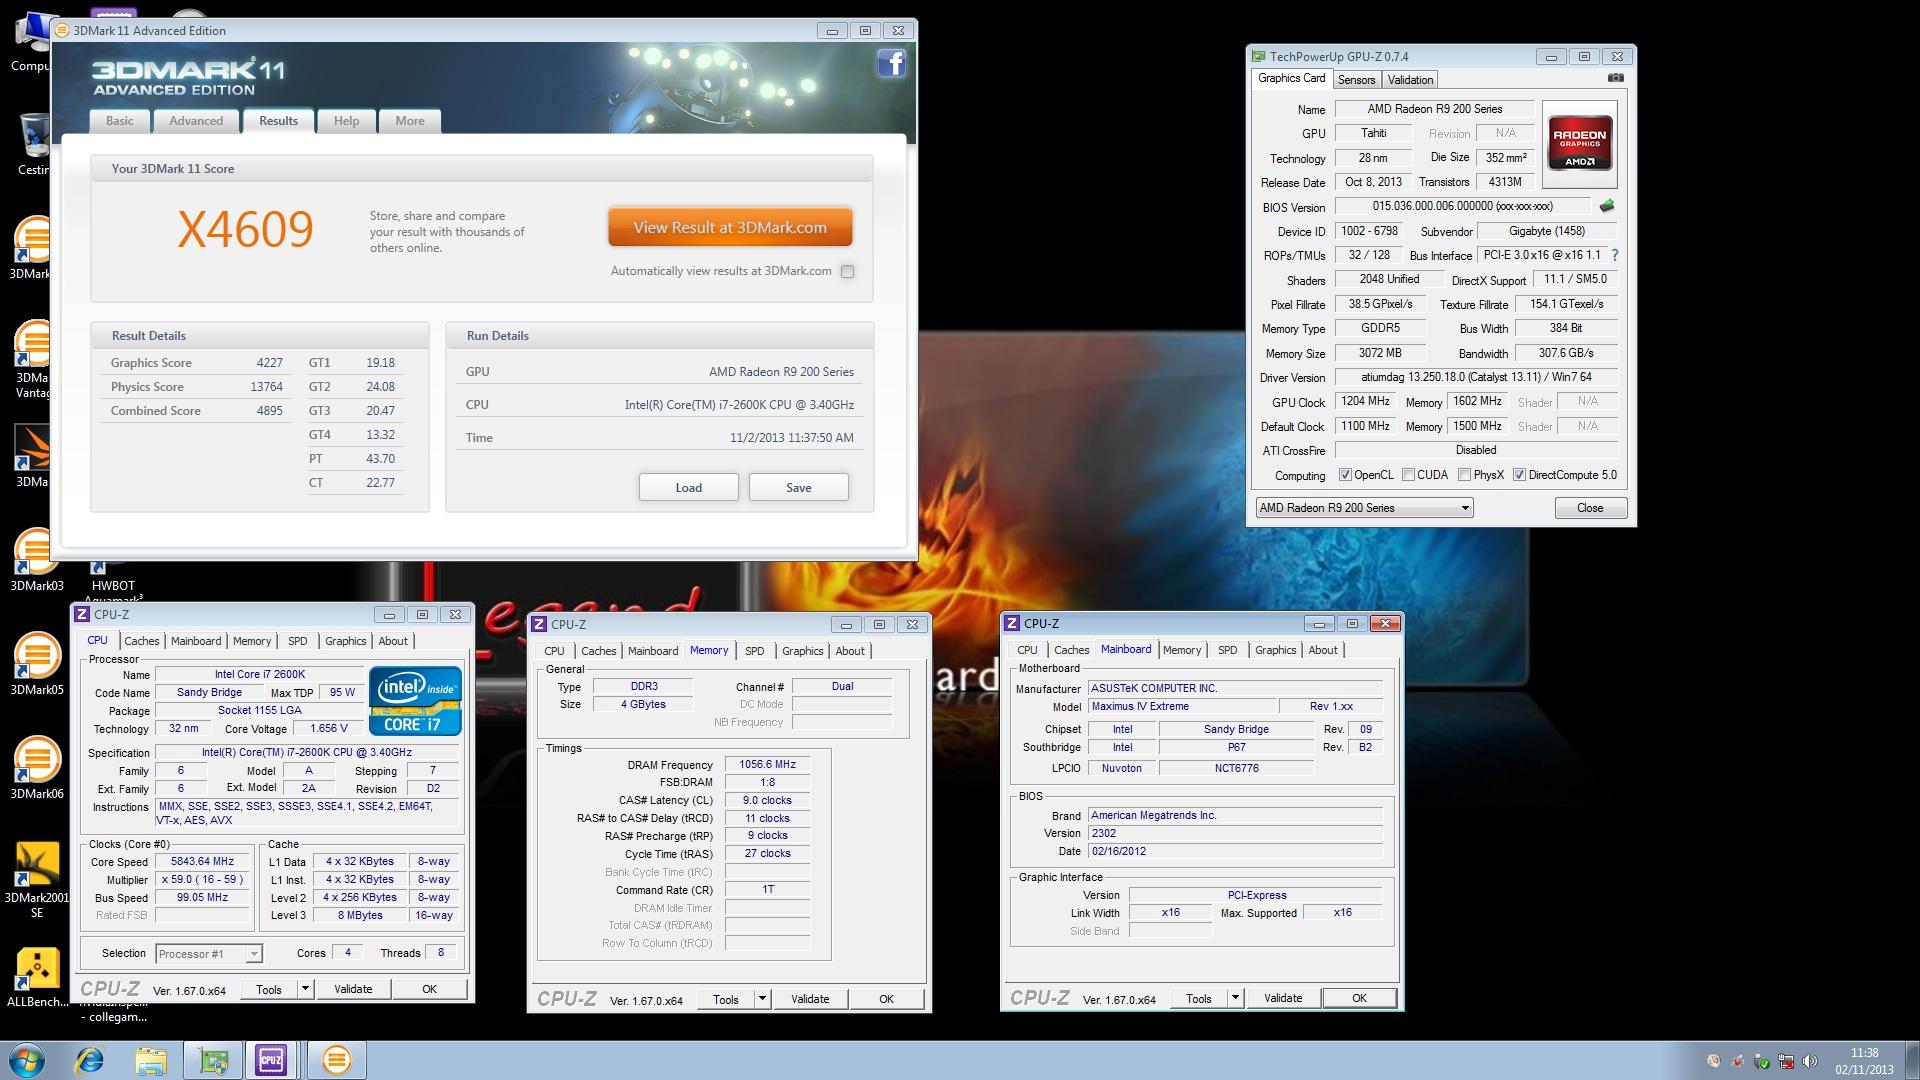The image size is (1920, 1080).
Task: Toggle the OpenCL checkbox in GPU-Z
Action: point(1345,475)
